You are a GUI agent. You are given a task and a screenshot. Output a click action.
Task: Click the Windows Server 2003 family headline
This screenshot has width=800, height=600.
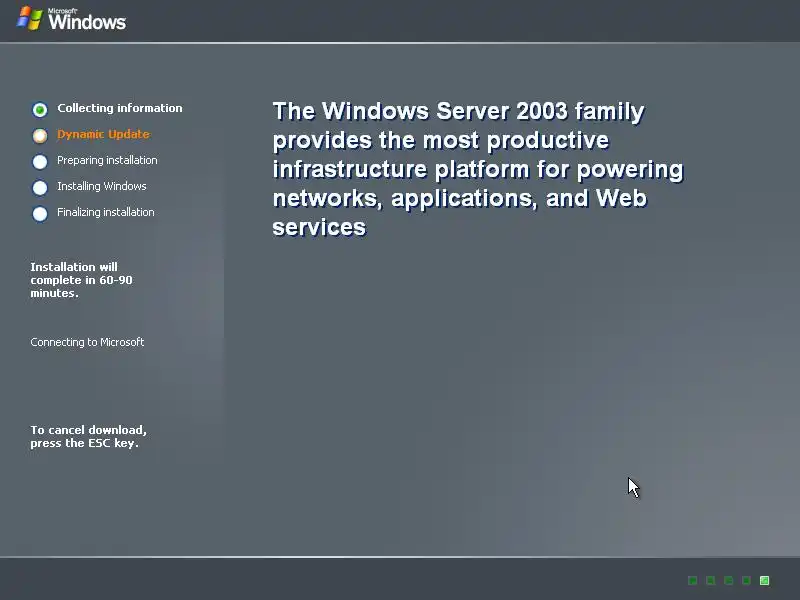coord(478,169)
